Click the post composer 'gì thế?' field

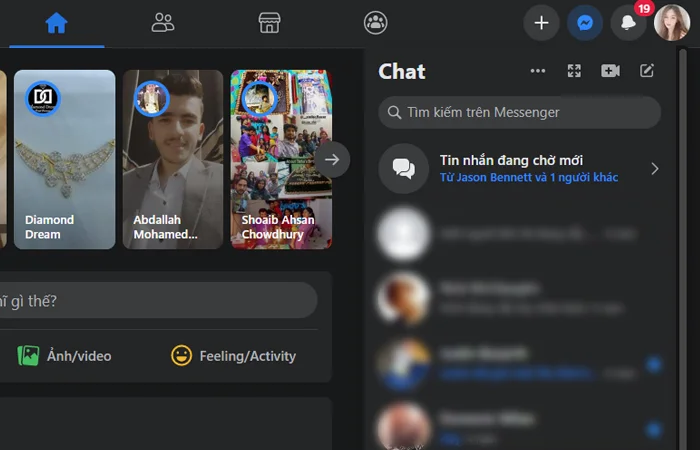157,300
